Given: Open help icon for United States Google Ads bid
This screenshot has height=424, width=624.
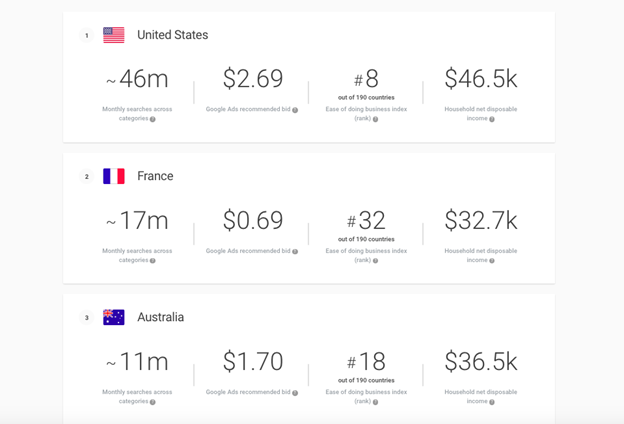Looking at the screenshot, I should coord(295,110).
